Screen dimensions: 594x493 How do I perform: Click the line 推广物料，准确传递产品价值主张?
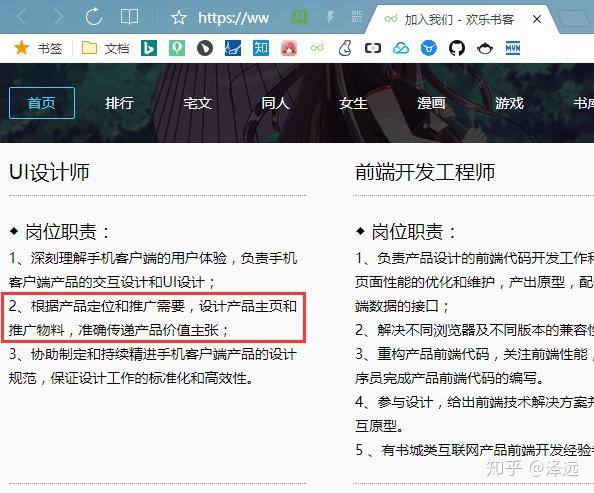pyautogui.click(x=119, y=330)
